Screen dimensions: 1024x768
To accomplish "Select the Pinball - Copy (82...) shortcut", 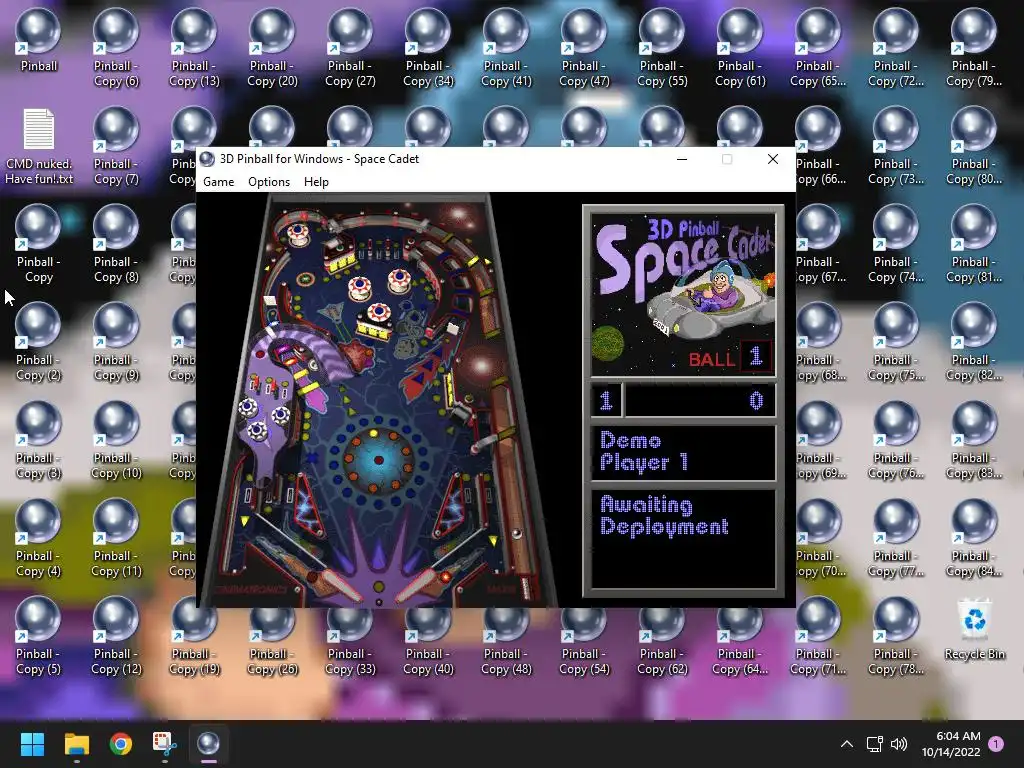I will 974,342.
